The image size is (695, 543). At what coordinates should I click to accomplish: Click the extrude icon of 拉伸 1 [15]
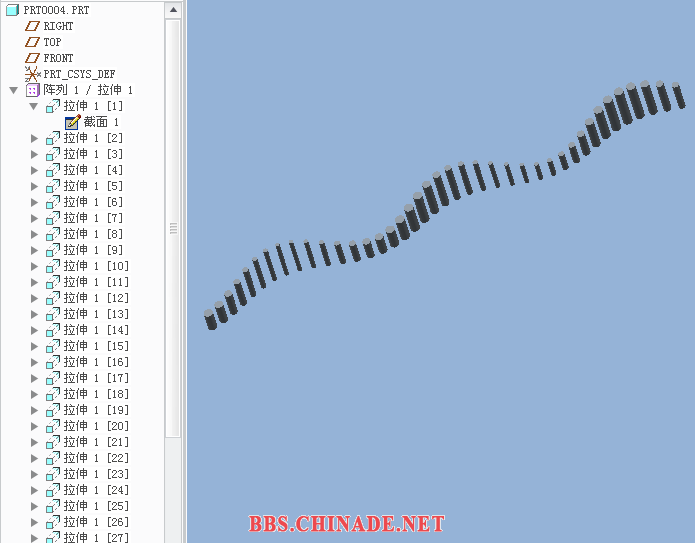(x=53, y=346)
